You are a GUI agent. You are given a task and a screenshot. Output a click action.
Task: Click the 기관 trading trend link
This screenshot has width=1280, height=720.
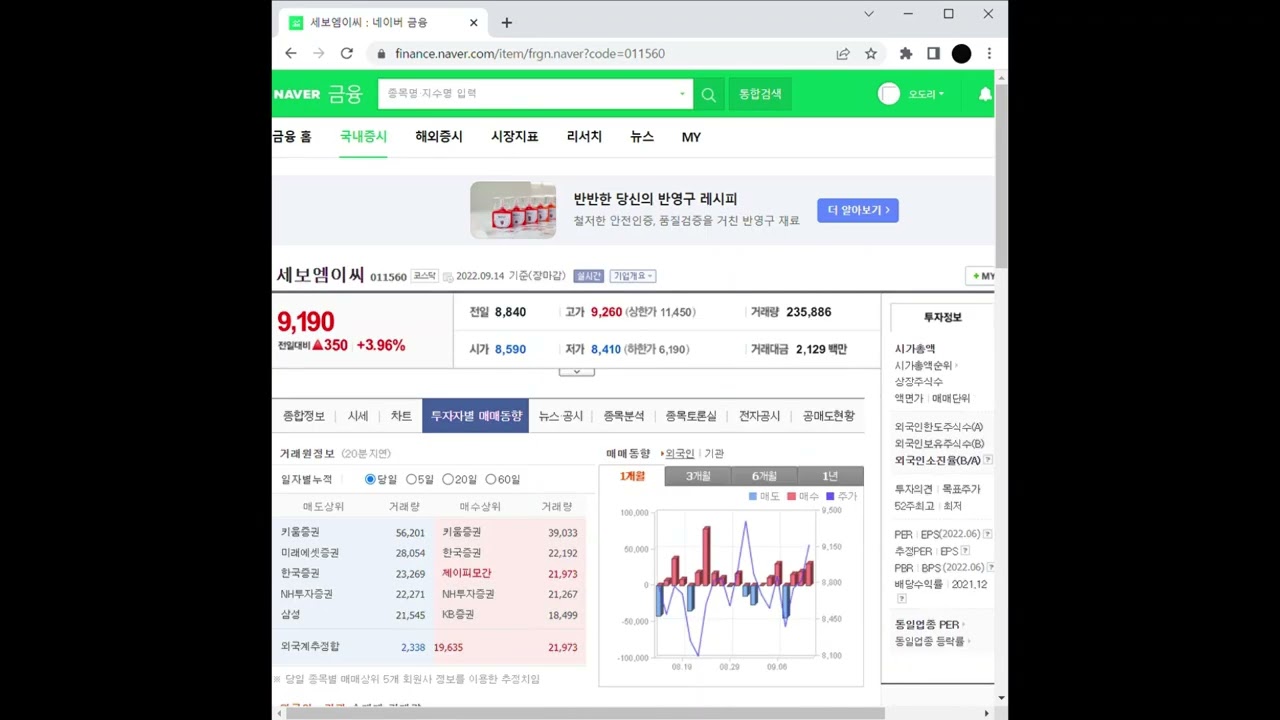pos(714,454)
